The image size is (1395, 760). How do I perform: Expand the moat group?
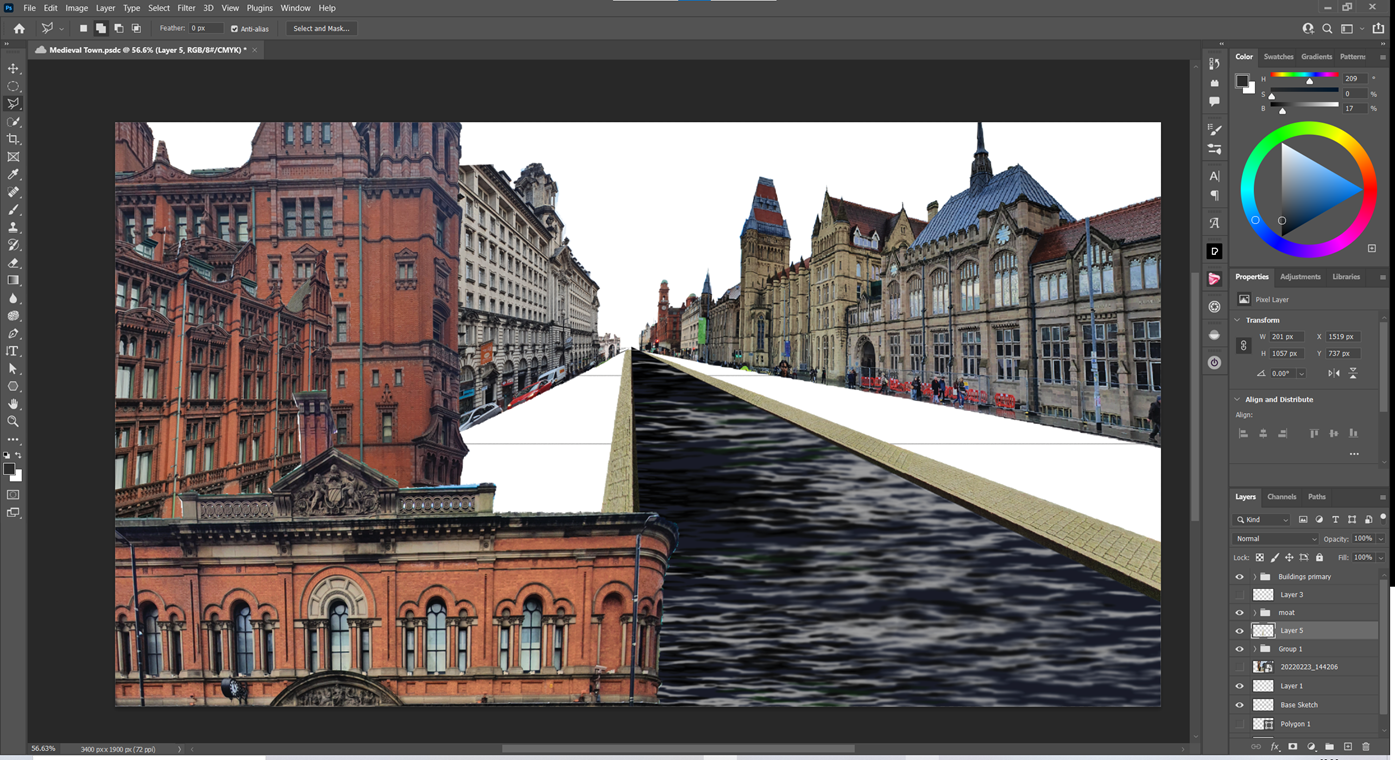(1254, 613)
